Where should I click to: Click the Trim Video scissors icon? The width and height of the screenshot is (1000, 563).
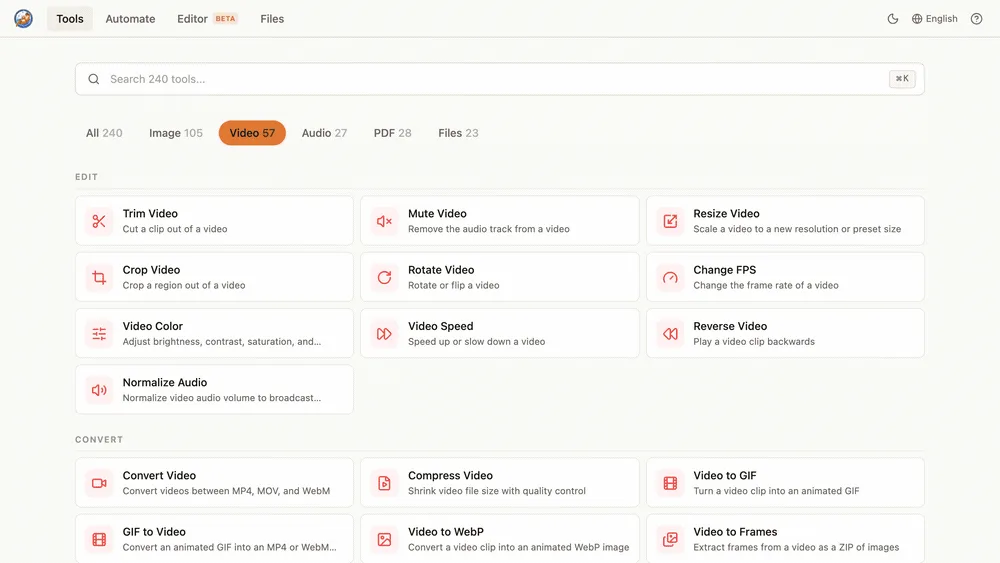99,221
